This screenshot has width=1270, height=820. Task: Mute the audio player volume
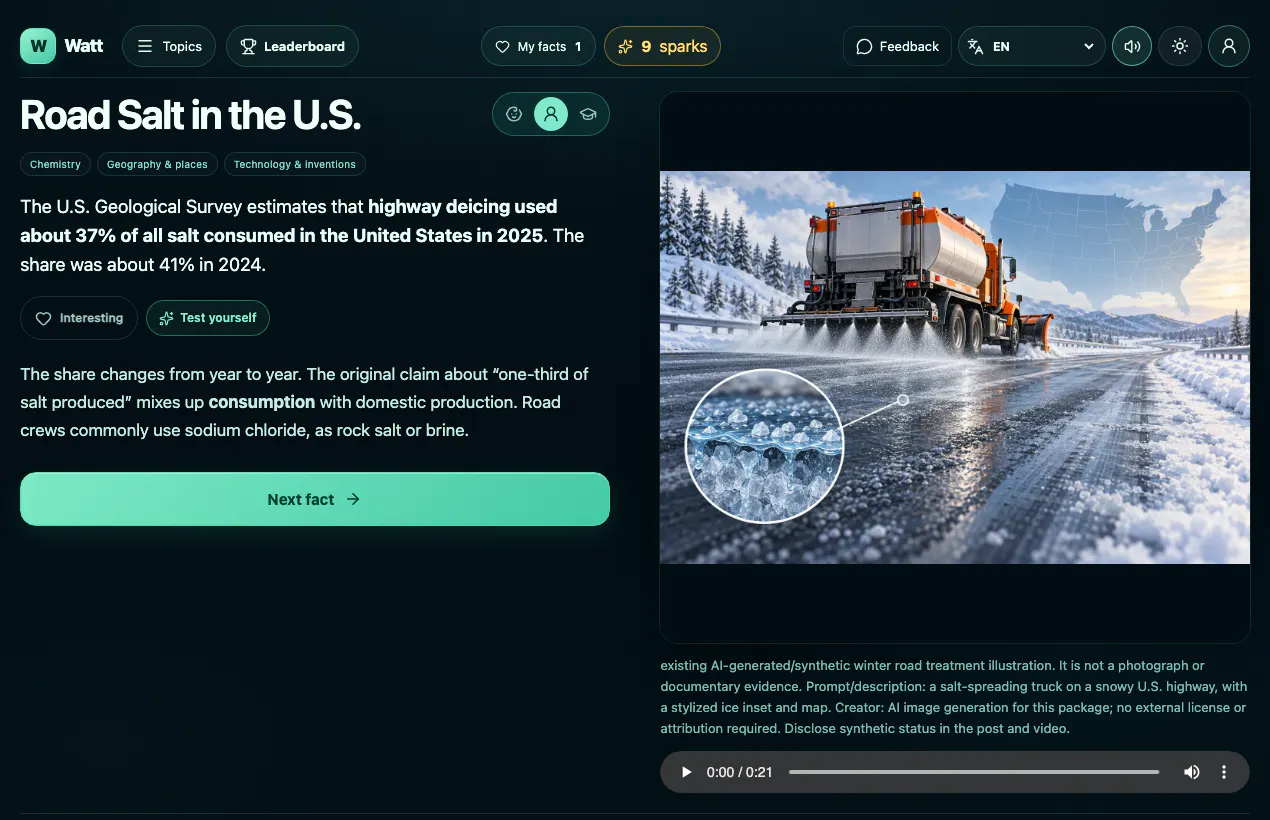pyautogui.click(x=1191, y=772)
